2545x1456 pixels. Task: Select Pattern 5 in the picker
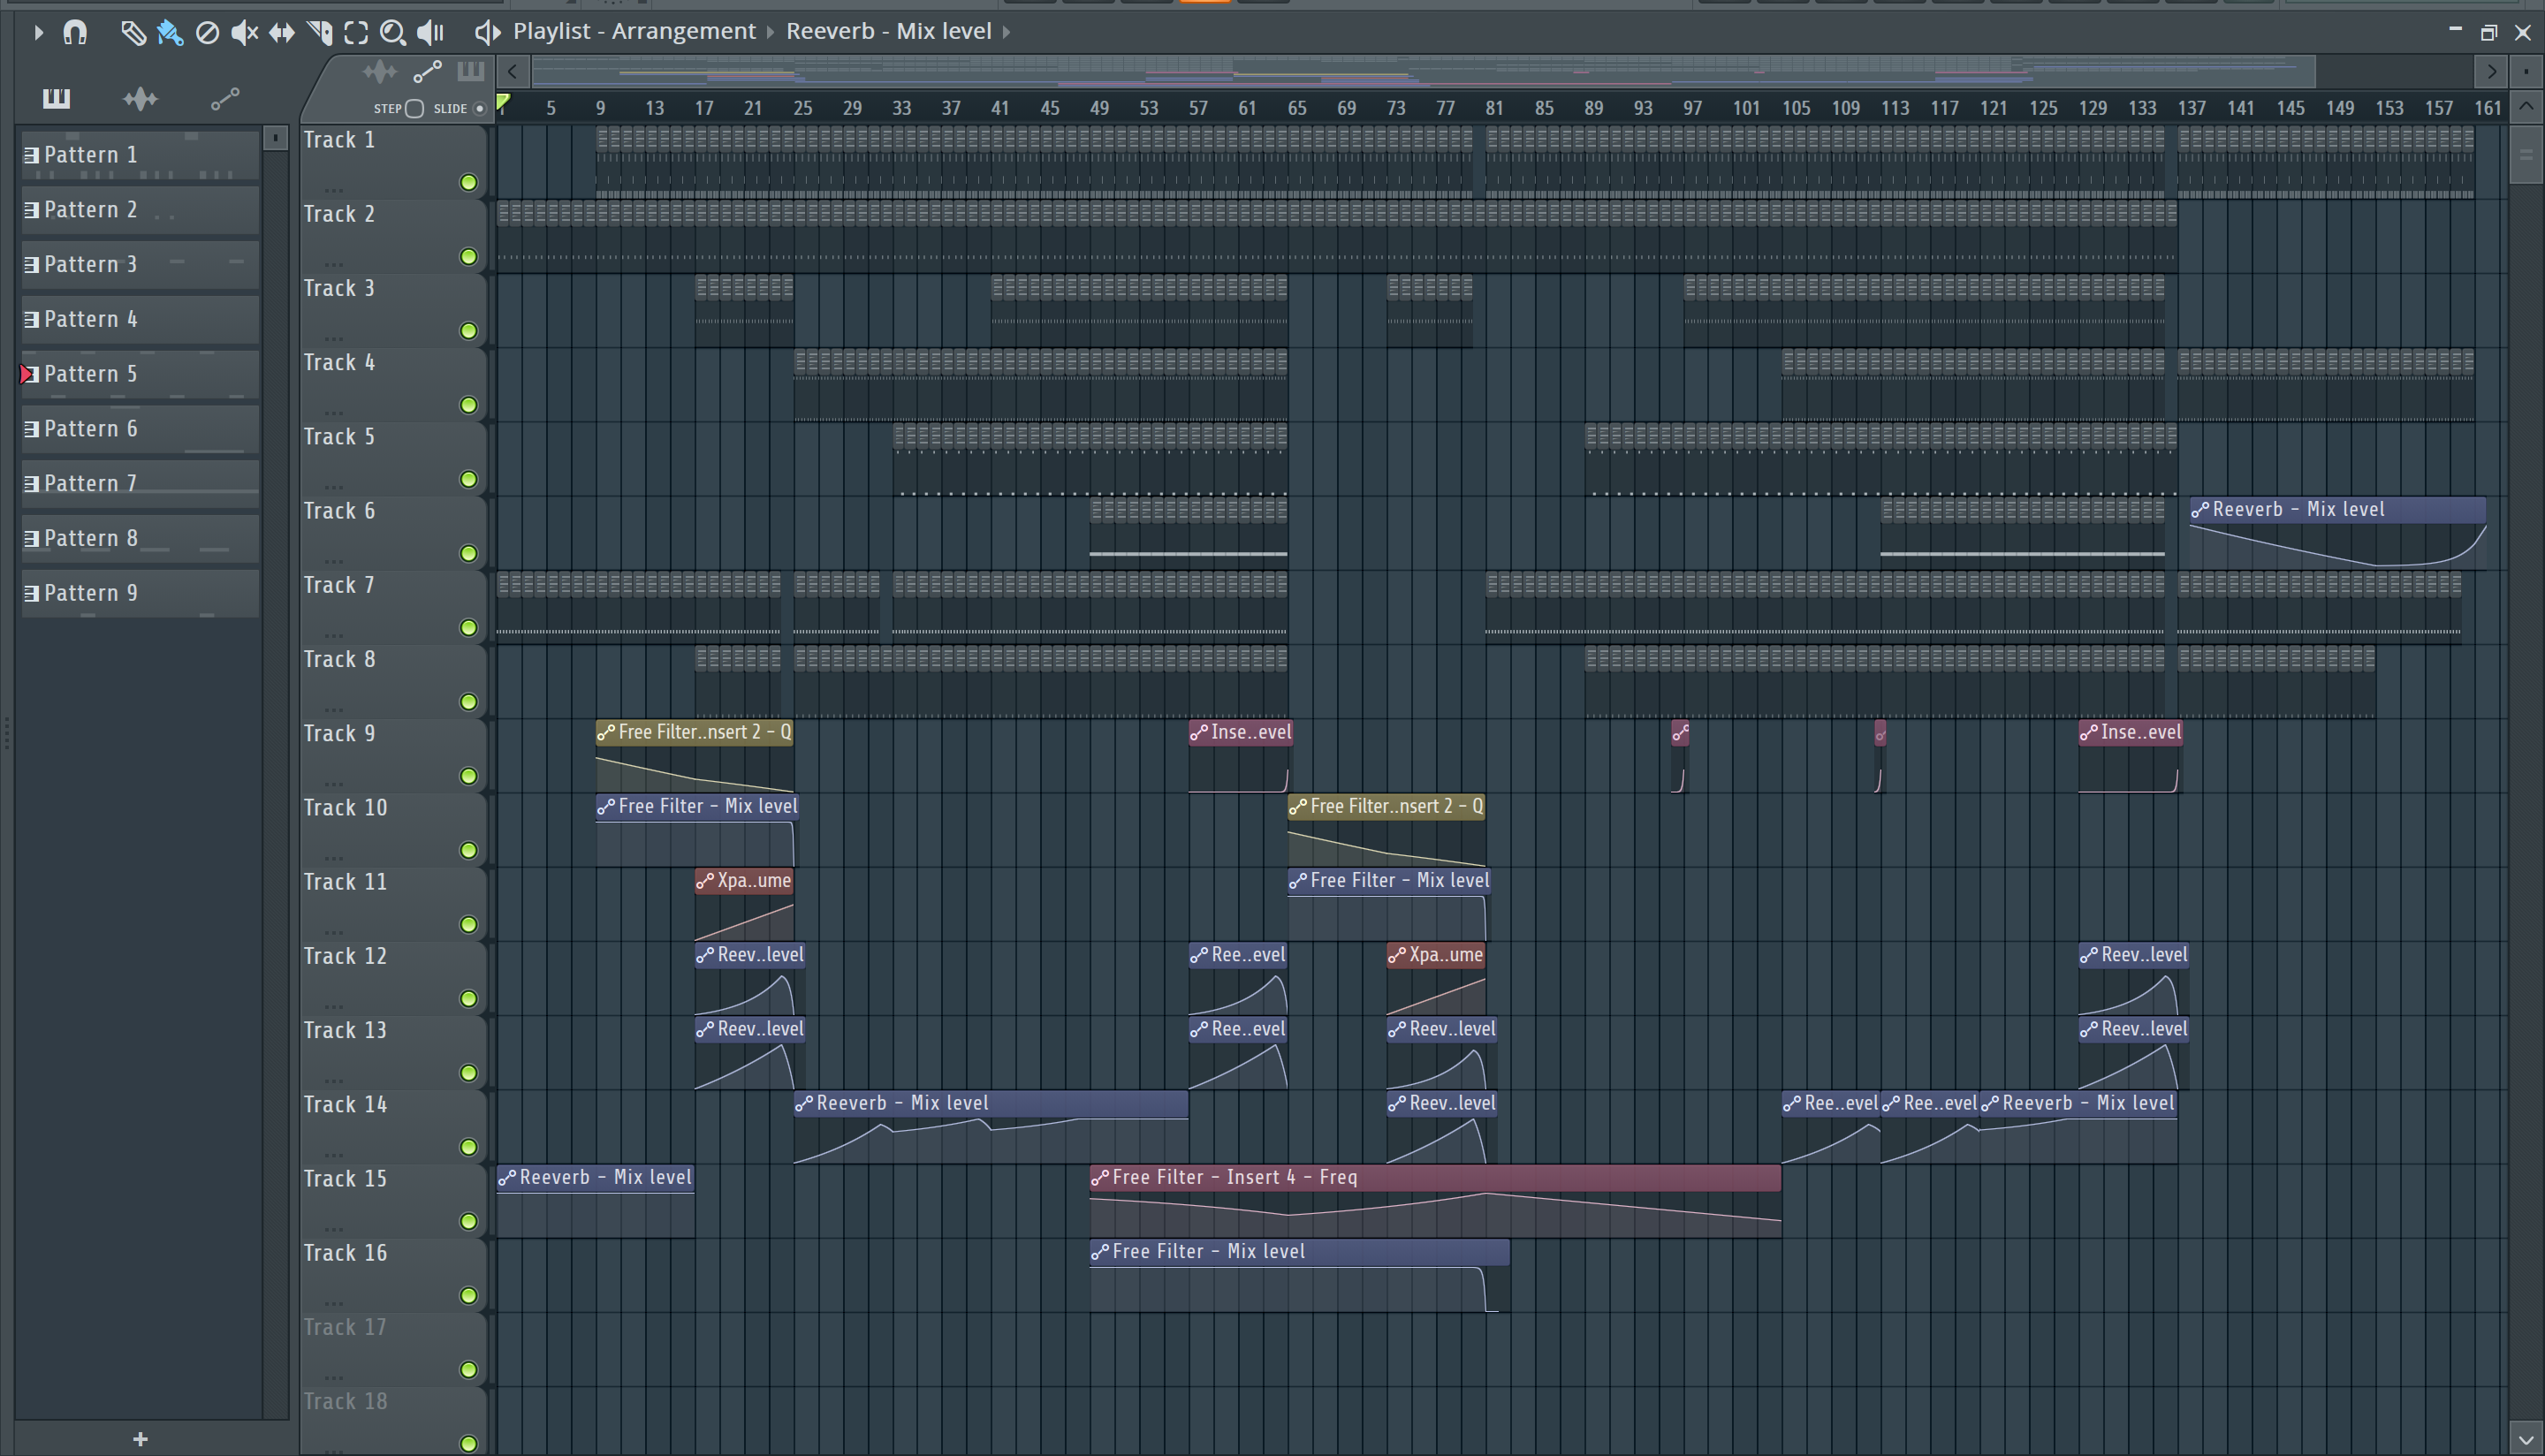pyautogui.click(x=140, y=374)
